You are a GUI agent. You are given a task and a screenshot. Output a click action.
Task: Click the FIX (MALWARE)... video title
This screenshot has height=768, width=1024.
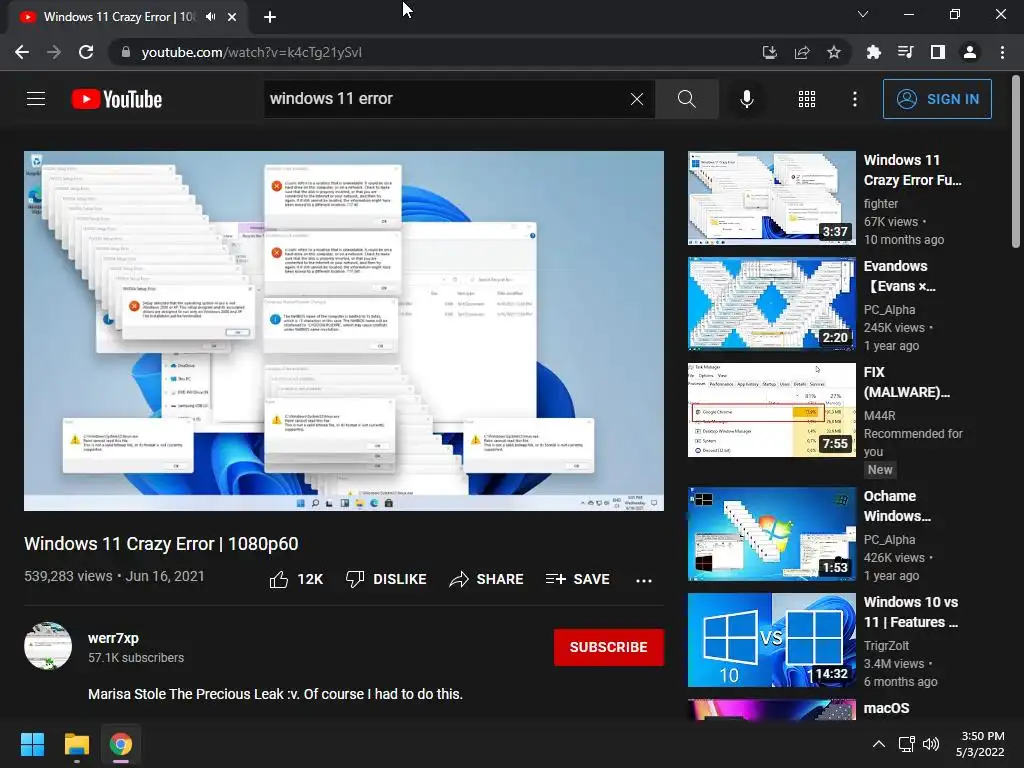tap(906, 382)
